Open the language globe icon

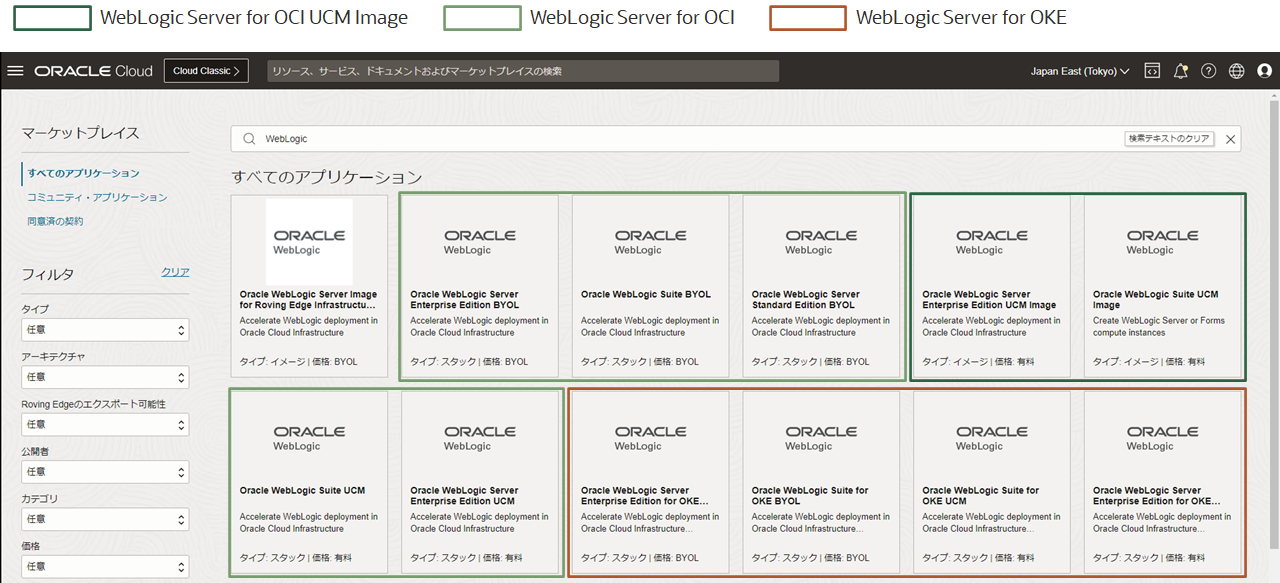click(1236, 70)
